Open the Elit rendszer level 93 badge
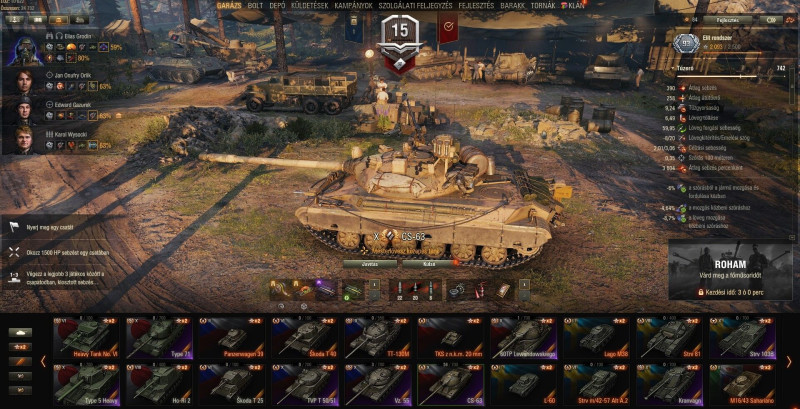Screen dimensions: 800x409 coord(686,44)
